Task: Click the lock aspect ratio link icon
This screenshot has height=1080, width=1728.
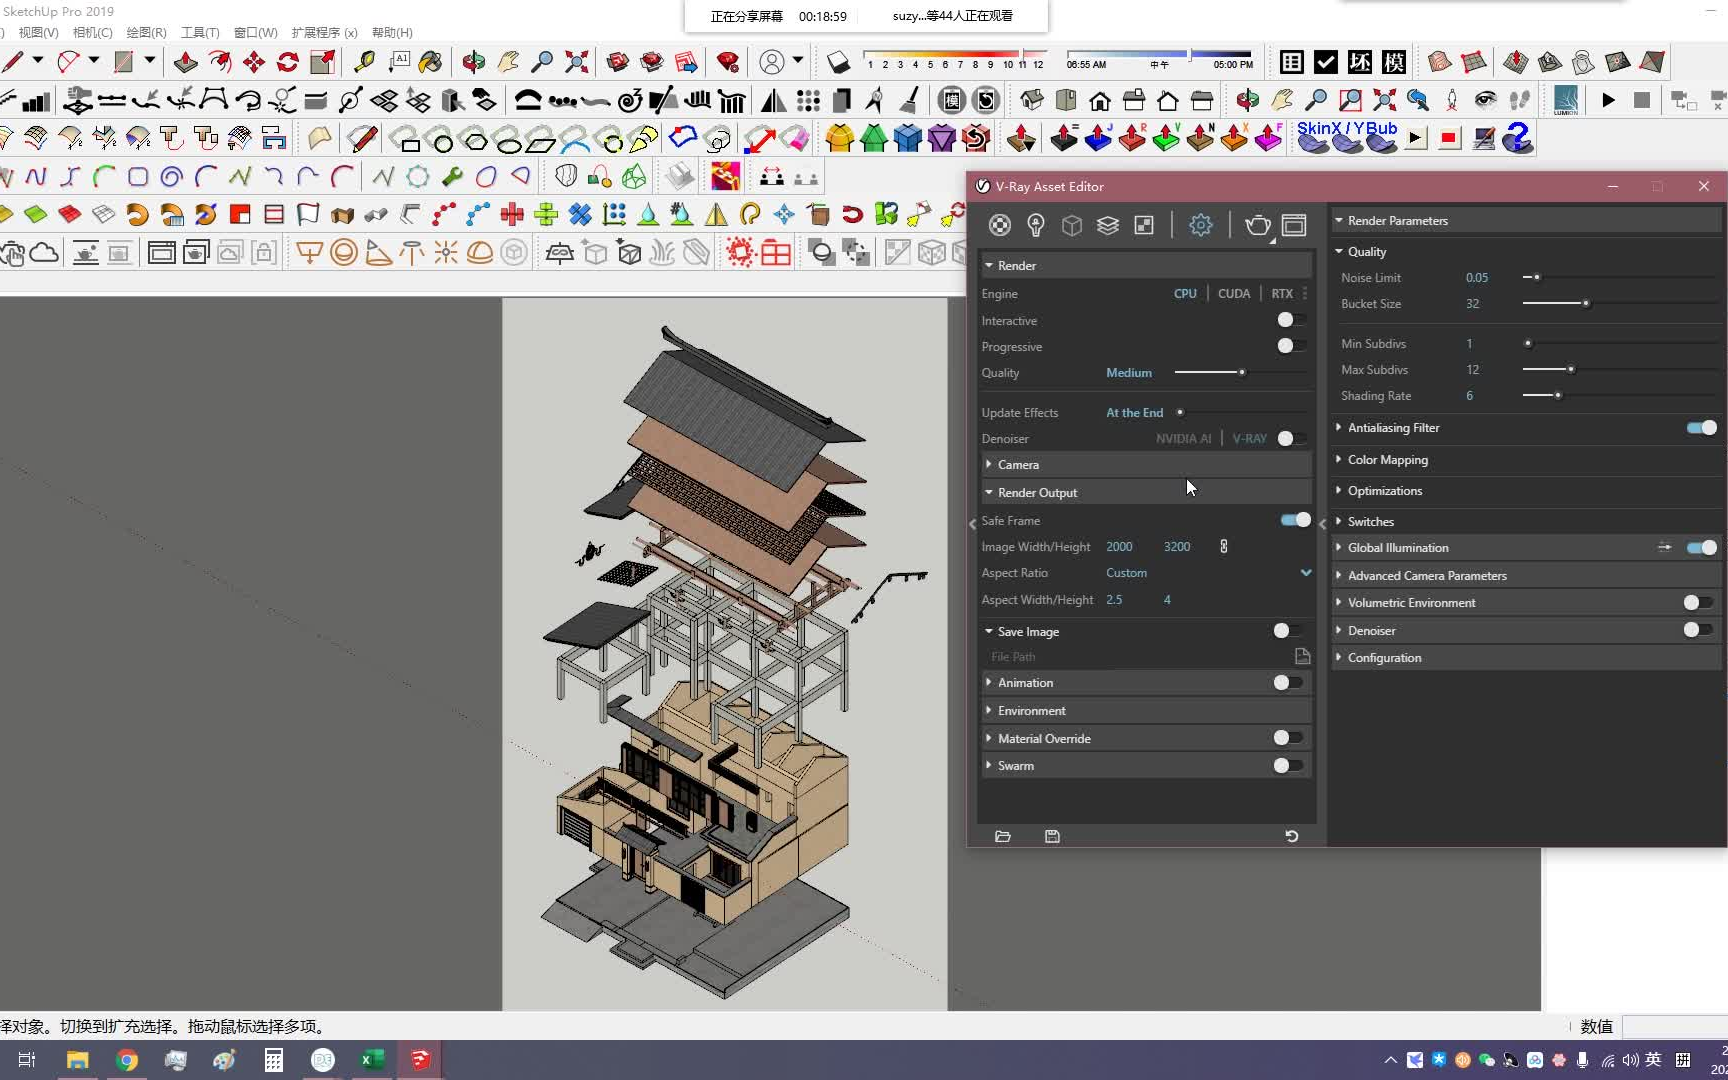Action: 1223,546
